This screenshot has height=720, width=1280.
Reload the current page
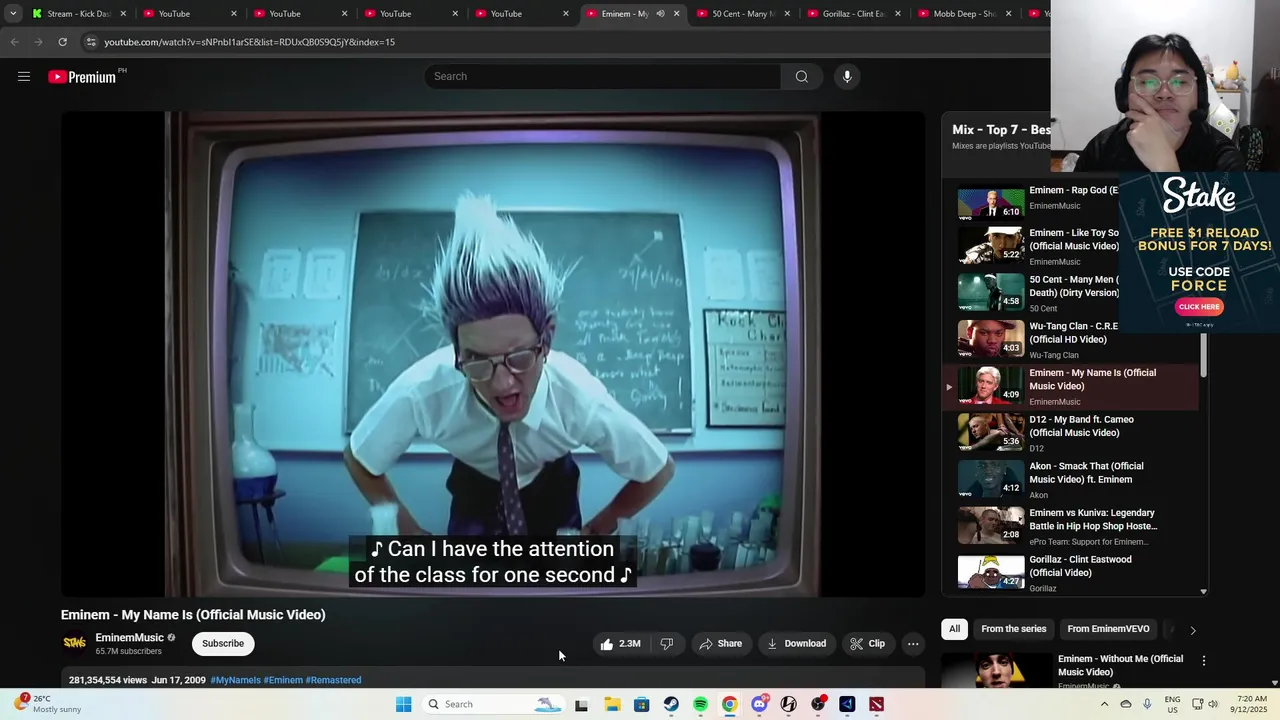click(62, 42)
